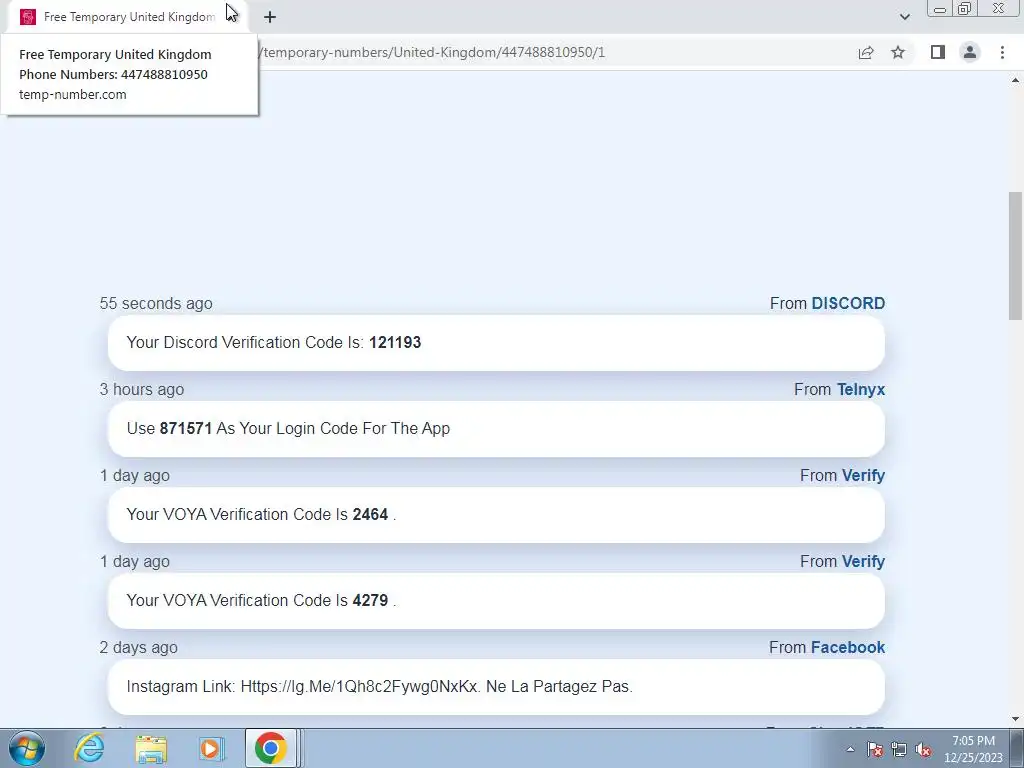Click the URL text in the address bar
This screenshot has width=1024, height=768.
[x=432, y=52]
